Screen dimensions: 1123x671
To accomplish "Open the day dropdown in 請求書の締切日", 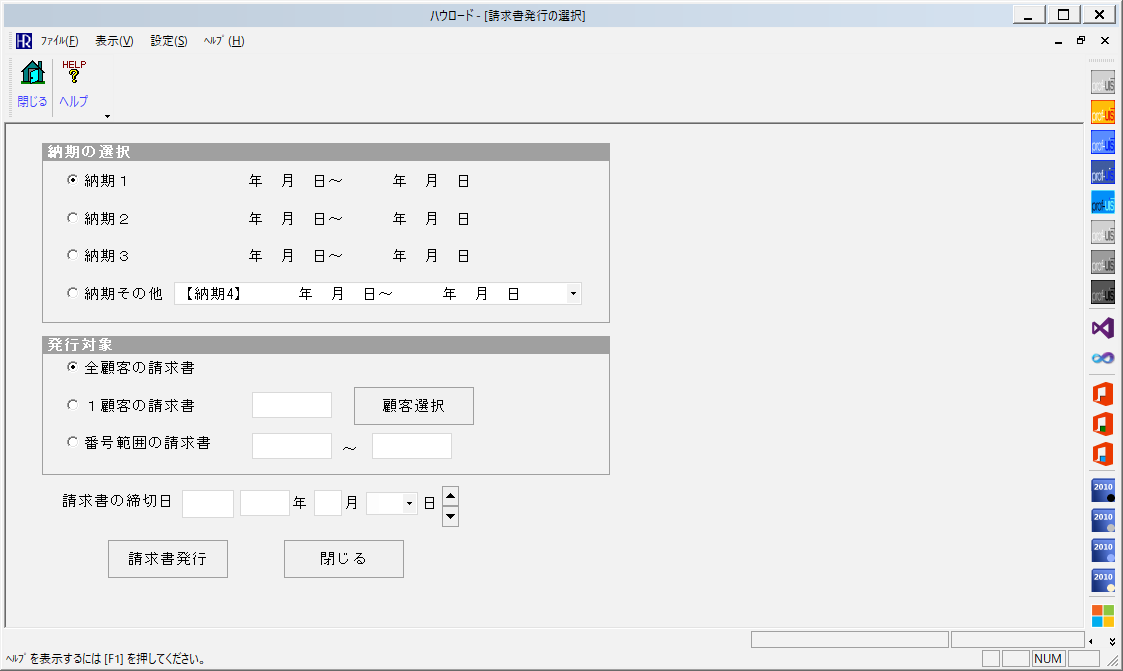I will pyautogui.click(x=409, y=505).
